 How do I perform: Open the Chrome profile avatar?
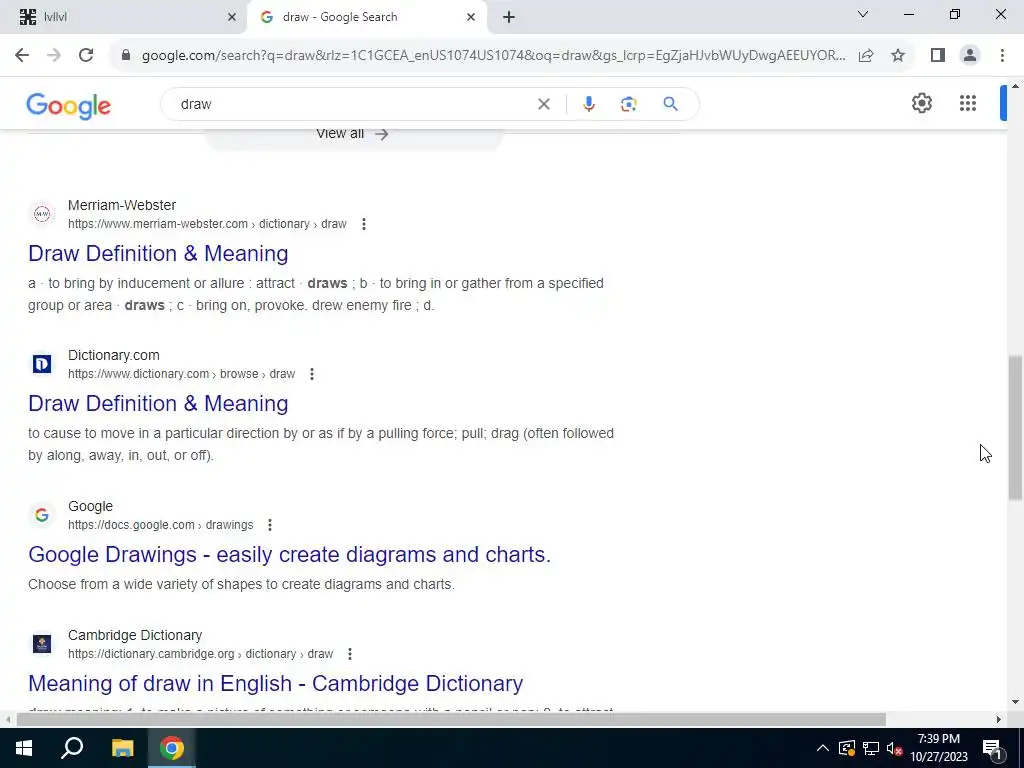(x=970, y=55)
